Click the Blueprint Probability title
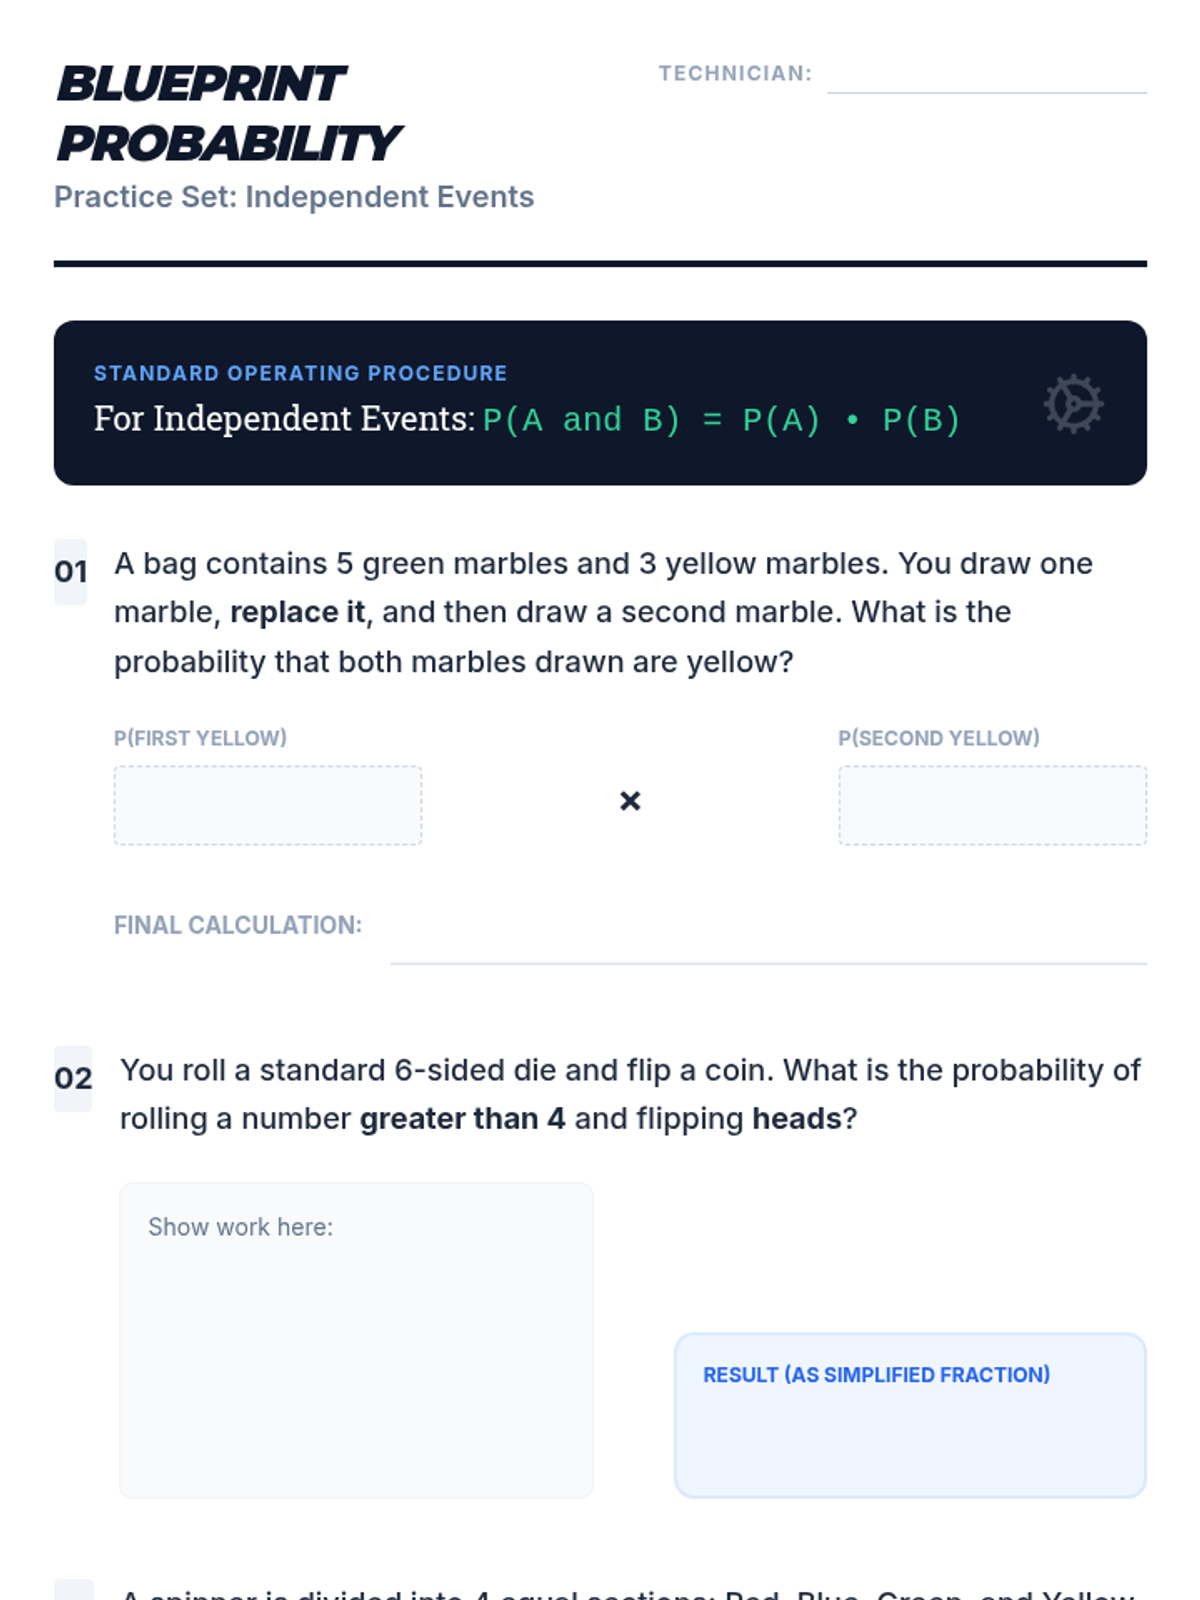This screenshot has width=1200, height=1600. pyautogui.click(x=230, y=113)
